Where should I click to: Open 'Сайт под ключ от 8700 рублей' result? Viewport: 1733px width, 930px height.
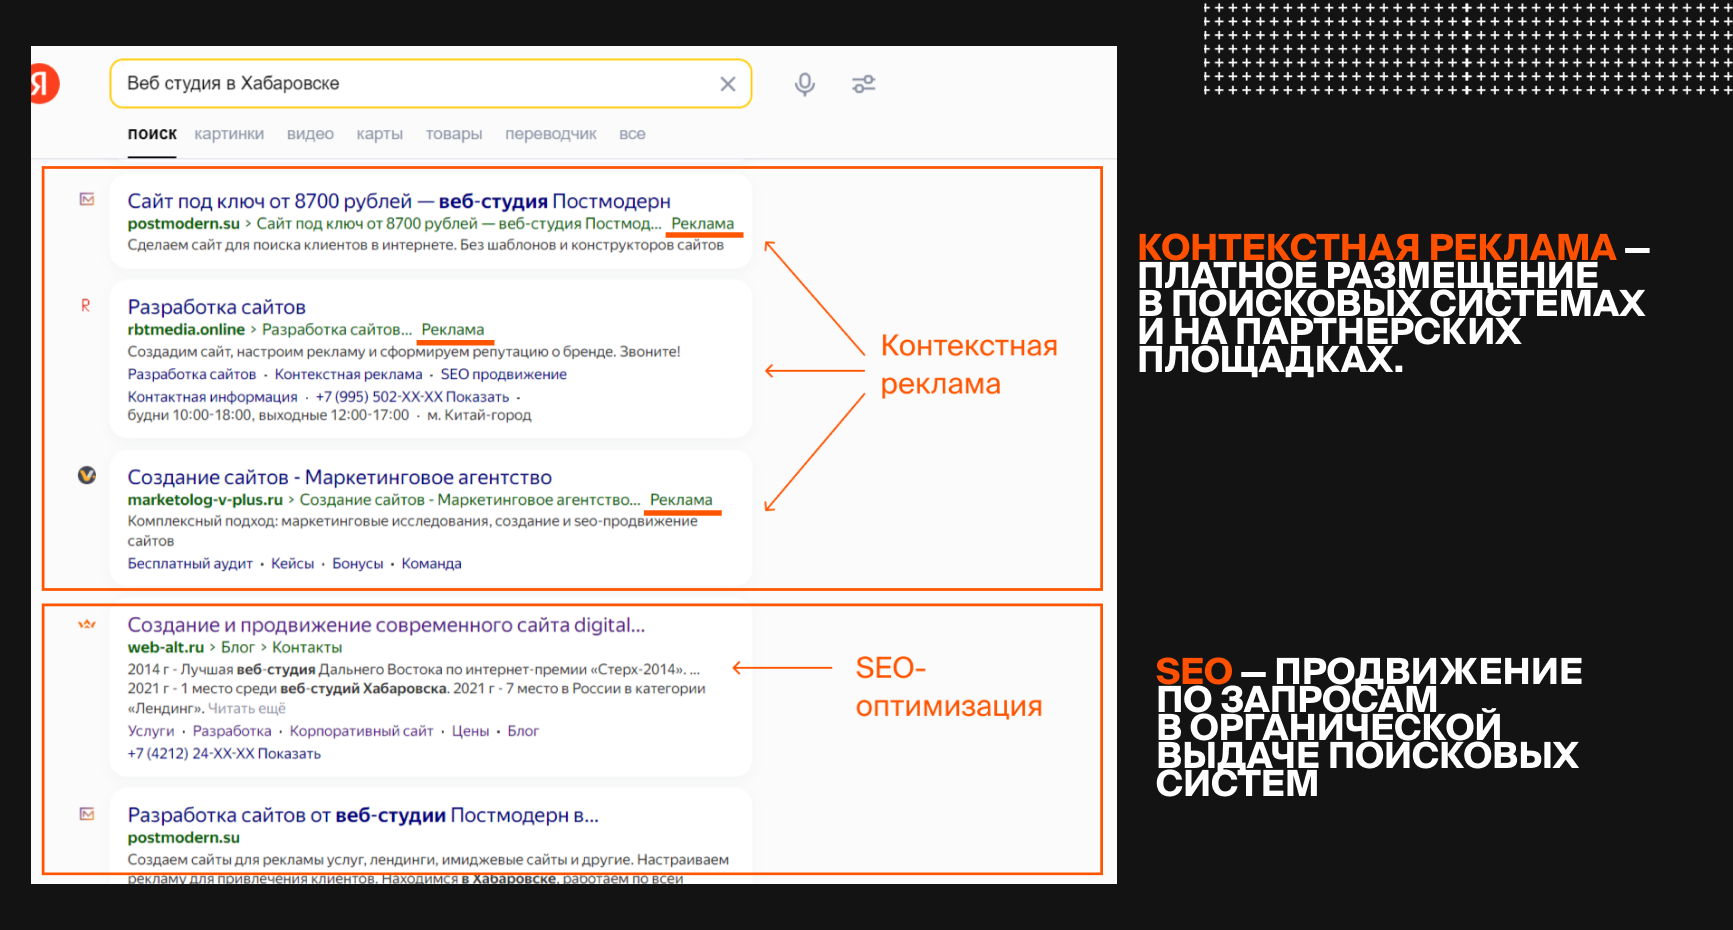coord(399,201)
